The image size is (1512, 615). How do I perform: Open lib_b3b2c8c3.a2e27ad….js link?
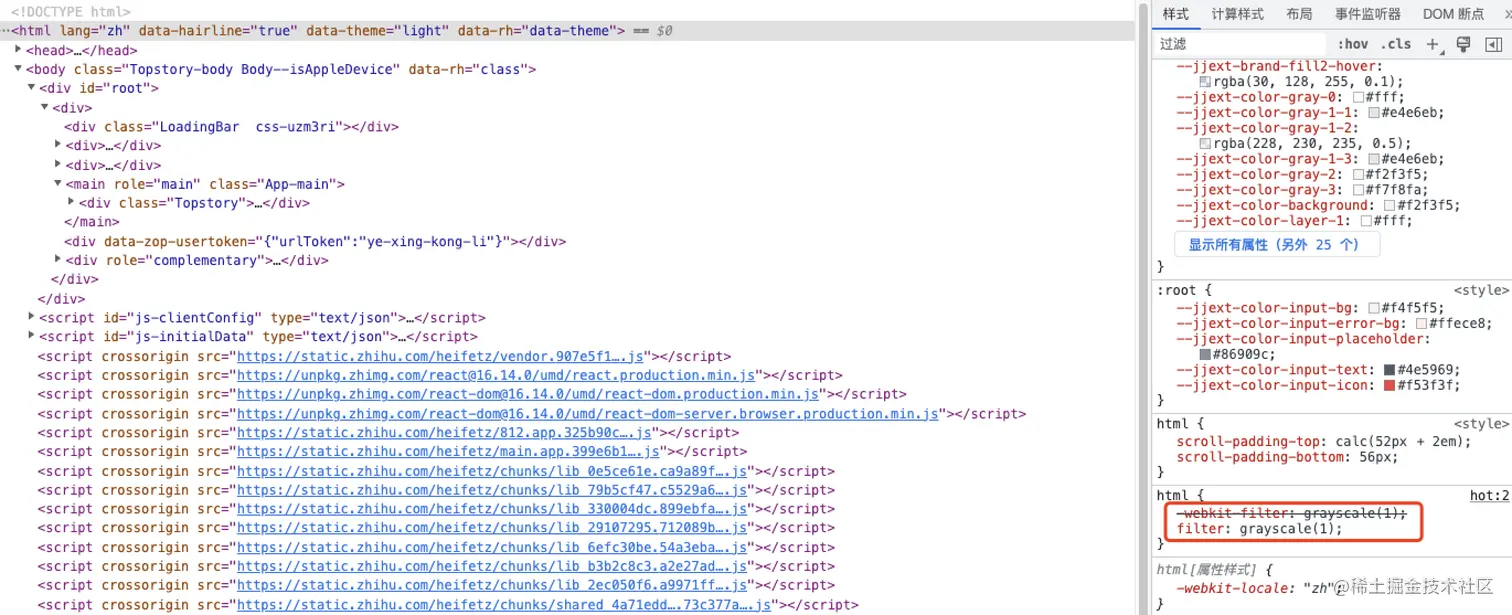[492, 567]
